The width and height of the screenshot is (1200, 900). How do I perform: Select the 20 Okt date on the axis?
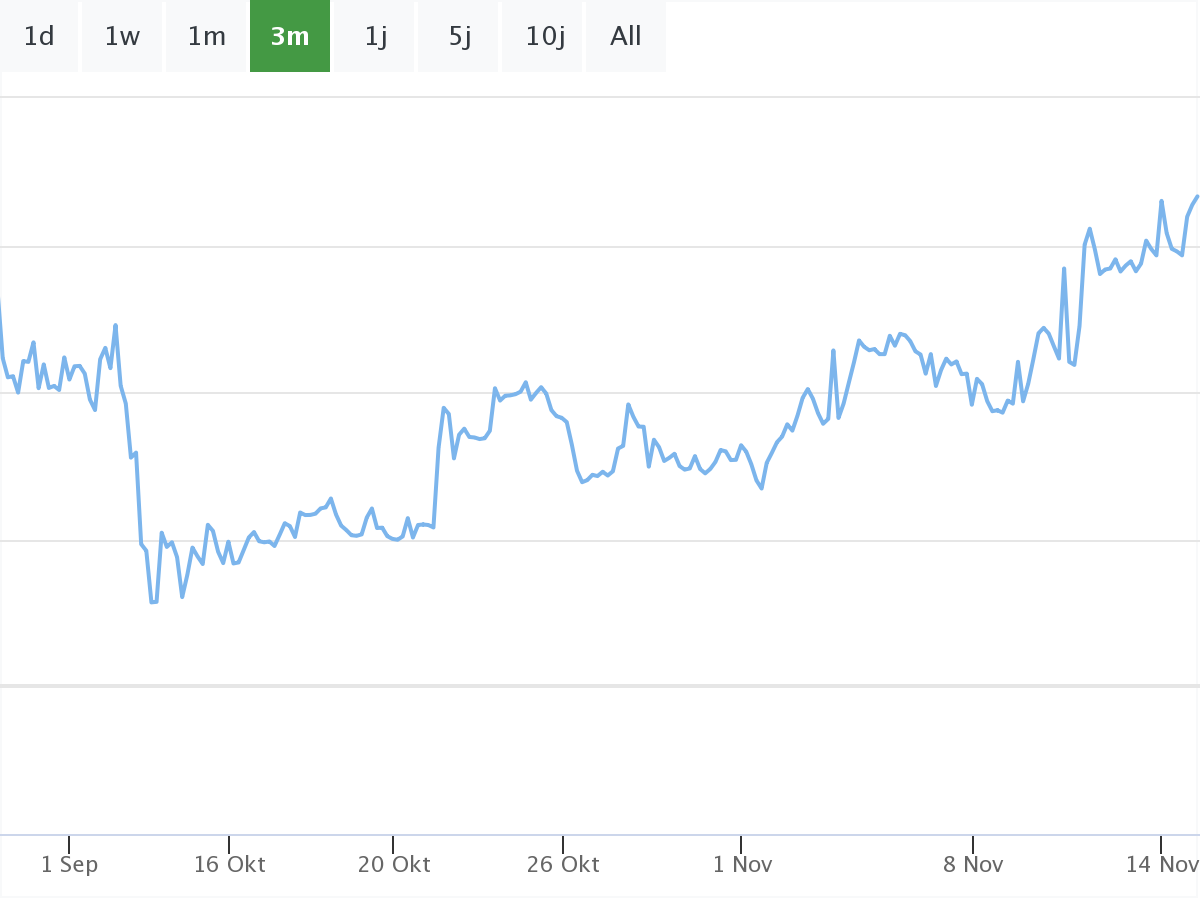(394, 864)
